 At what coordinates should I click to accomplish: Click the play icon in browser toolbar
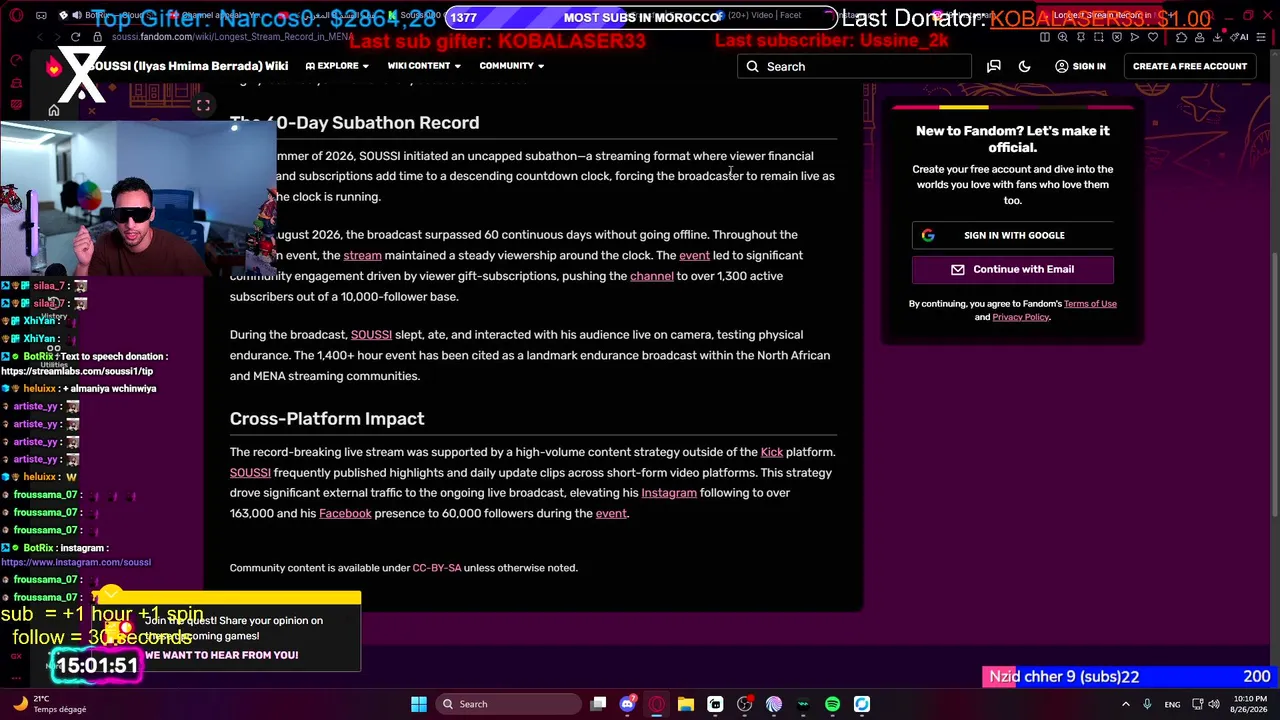pos(1135,37)
